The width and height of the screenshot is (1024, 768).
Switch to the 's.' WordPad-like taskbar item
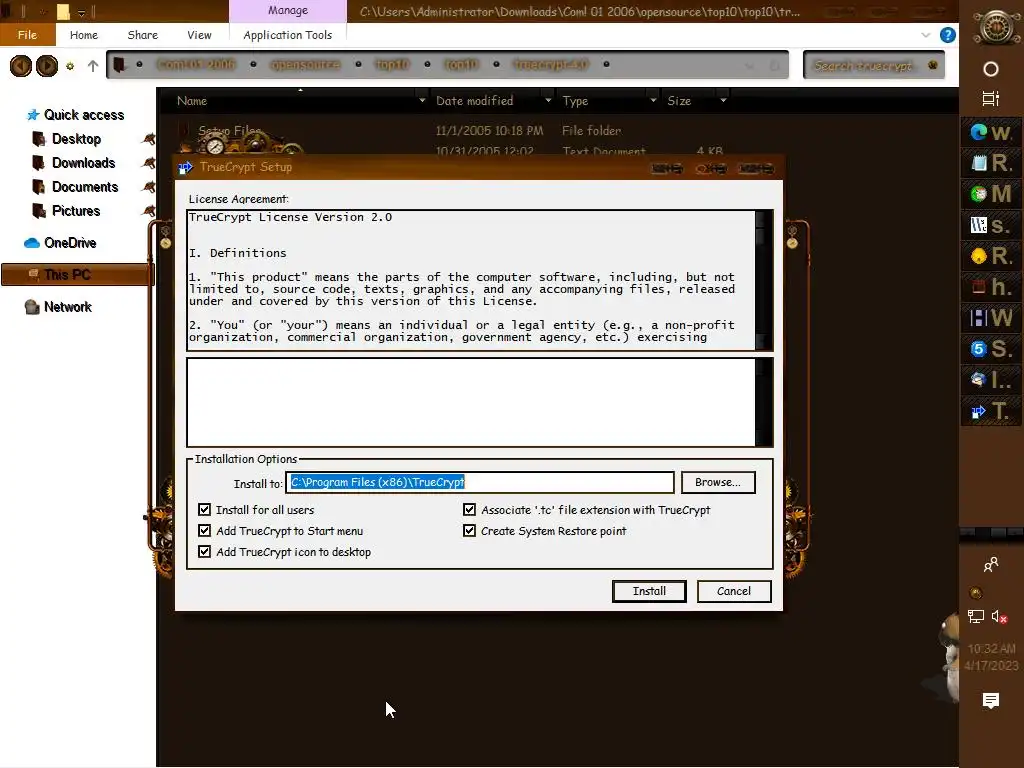[x=991, y=225]
